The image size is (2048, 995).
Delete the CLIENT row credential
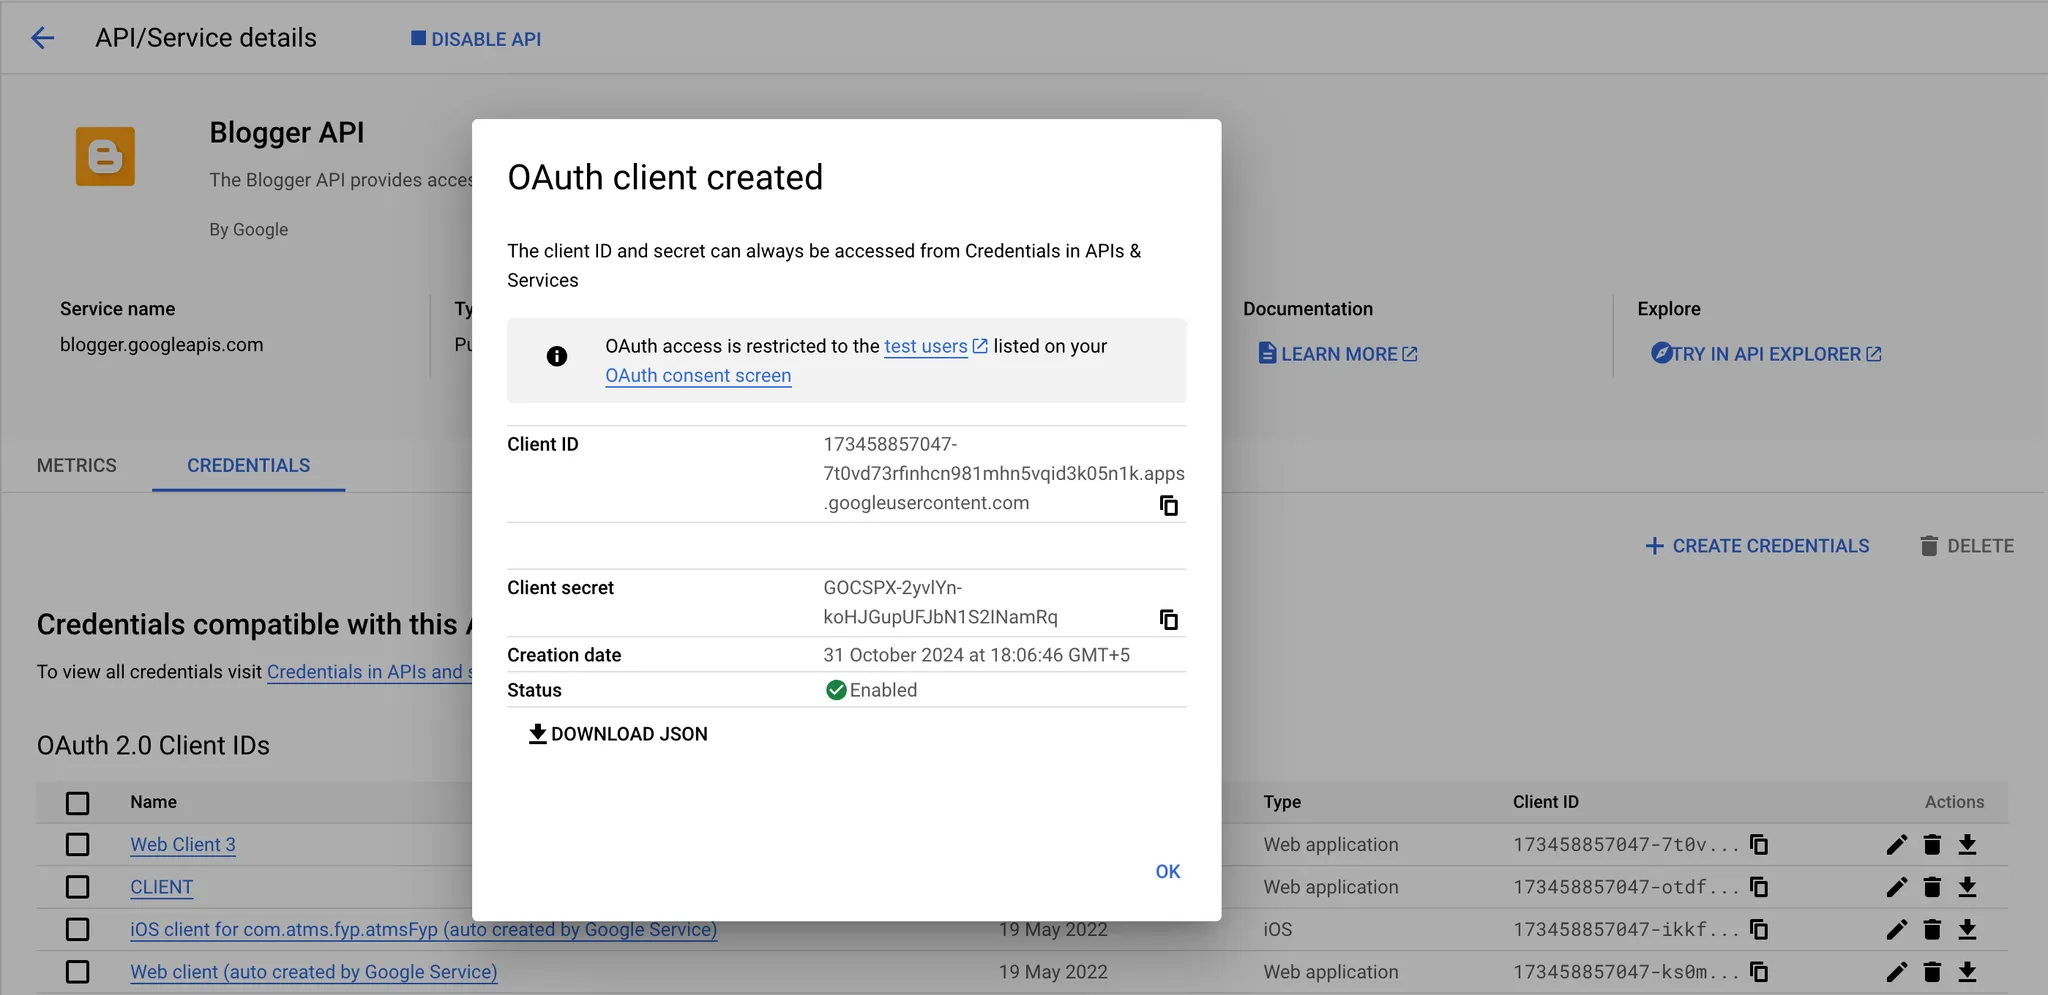[x=1932, y=887]
